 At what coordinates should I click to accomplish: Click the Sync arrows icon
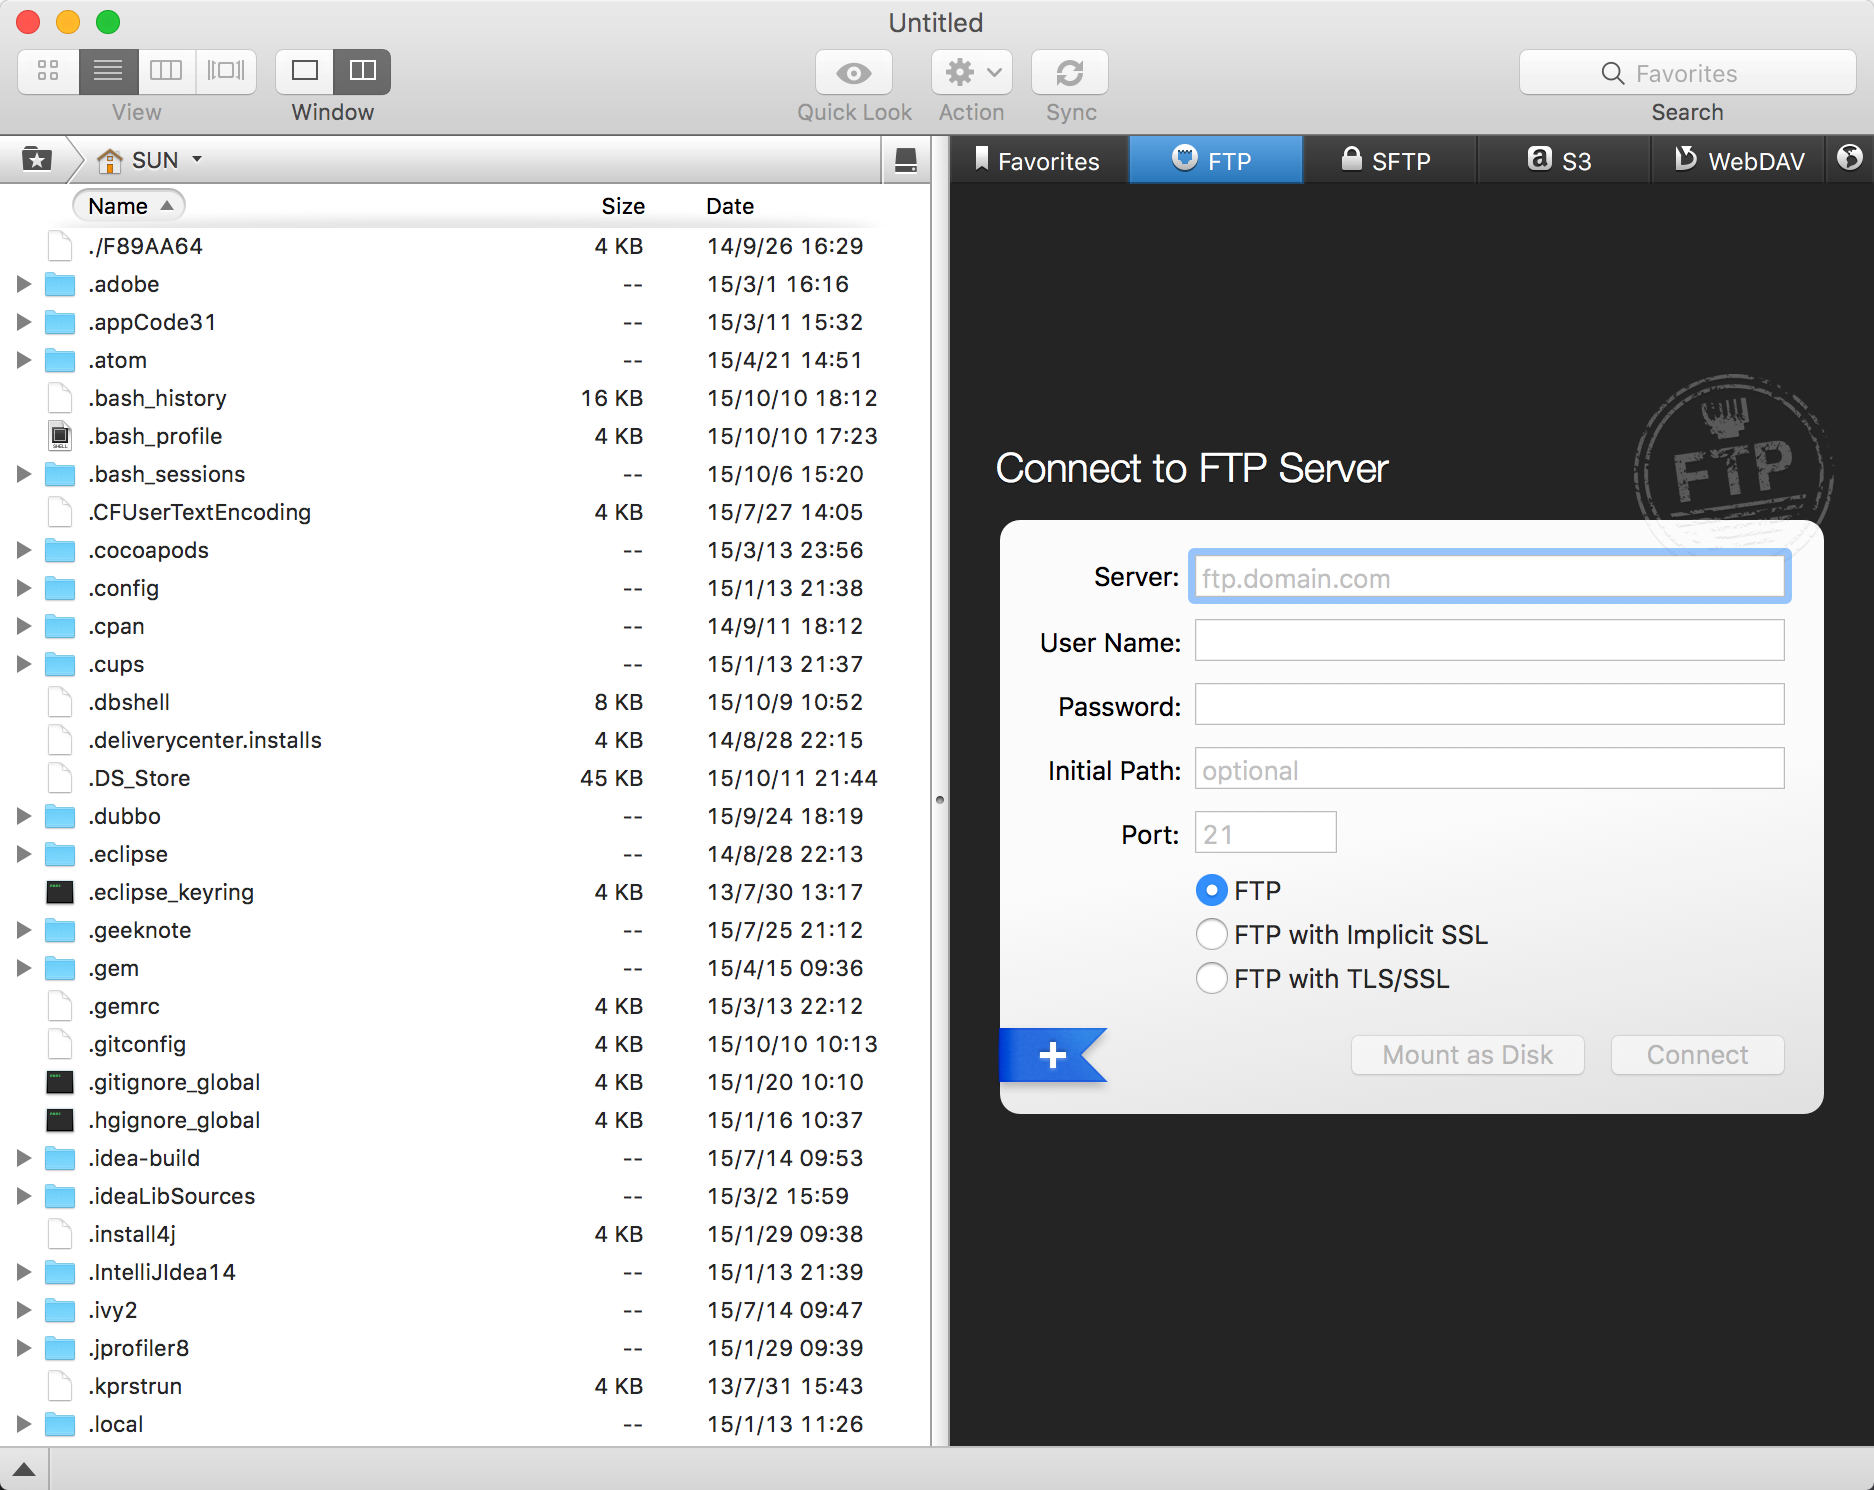pos(1069,73)
